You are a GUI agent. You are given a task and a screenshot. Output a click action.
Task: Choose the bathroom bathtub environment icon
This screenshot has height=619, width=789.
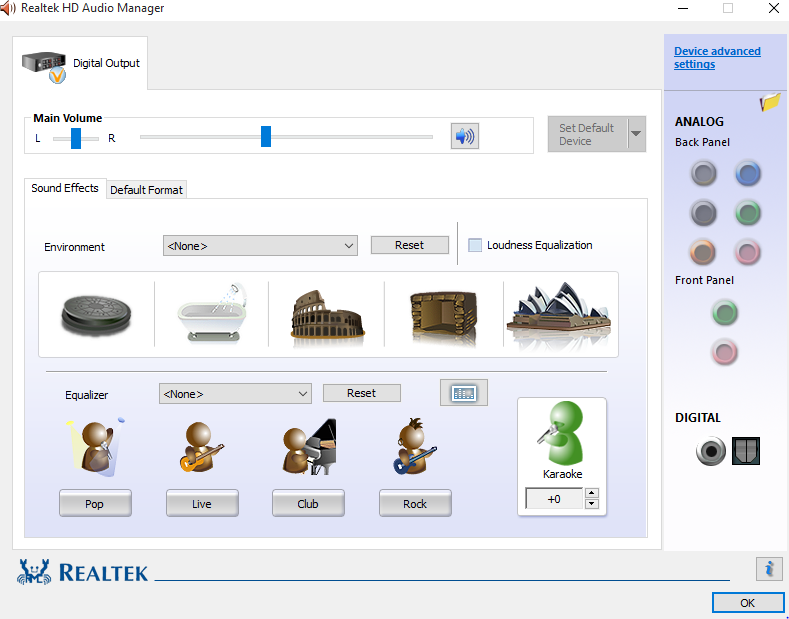(x=212, y=314)
